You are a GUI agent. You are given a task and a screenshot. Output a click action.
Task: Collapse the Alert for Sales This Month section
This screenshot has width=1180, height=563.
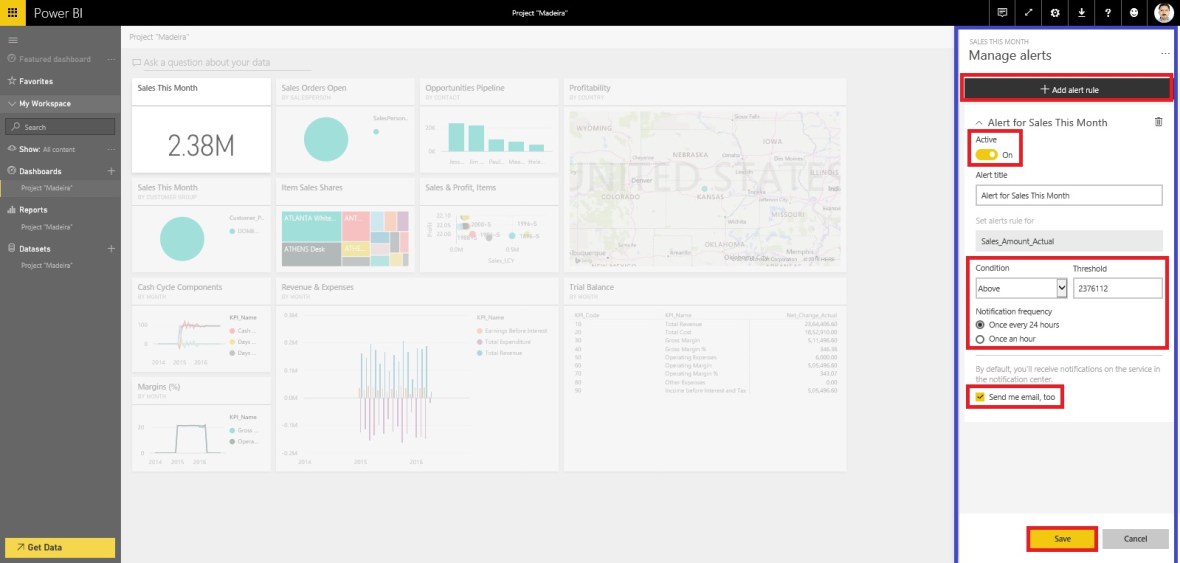tap(979, 123)
